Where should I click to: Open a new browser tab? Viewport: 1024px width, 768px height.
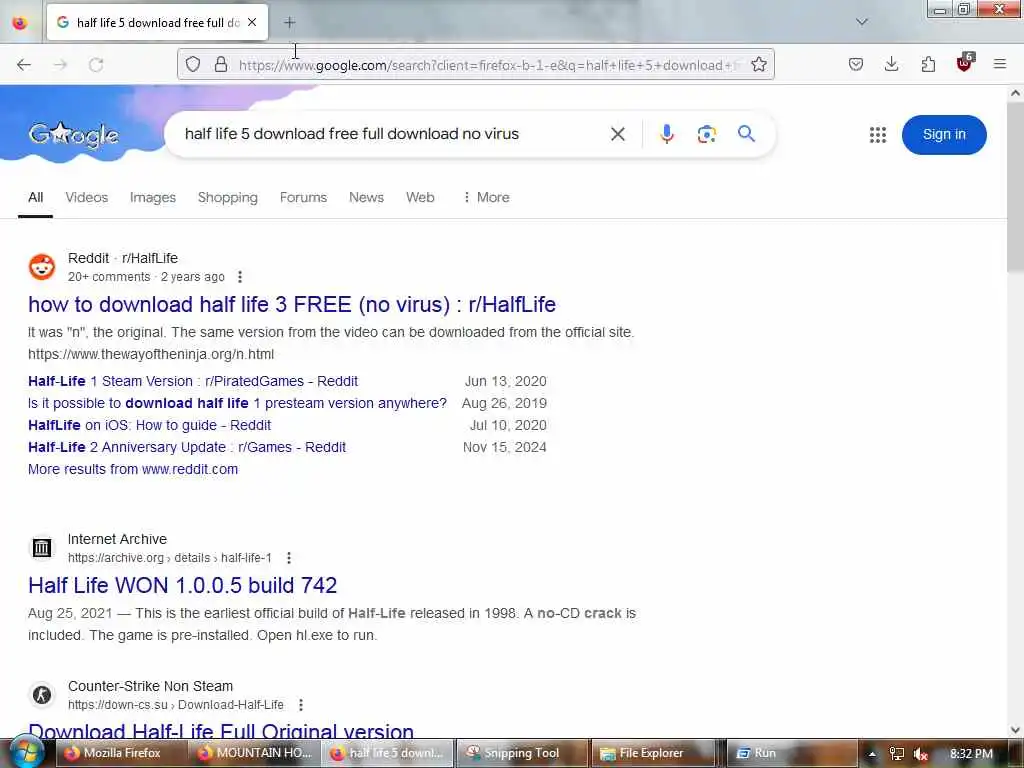289,22
